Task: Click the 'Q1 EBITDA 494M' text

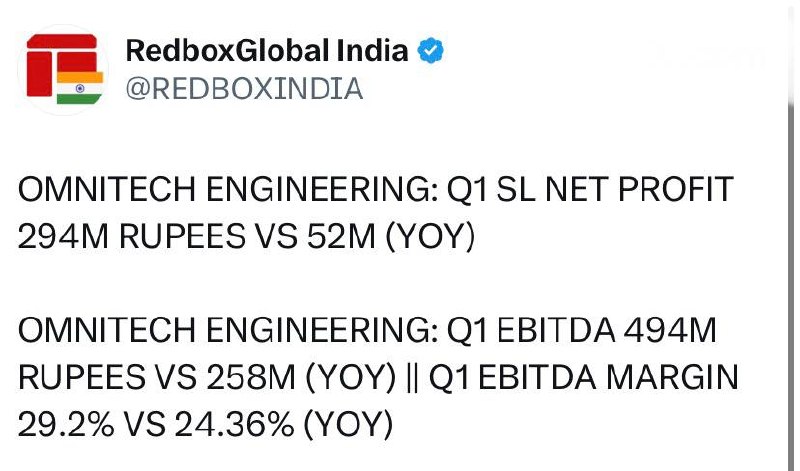Action: pyautogui.click(x=582, y=330)
